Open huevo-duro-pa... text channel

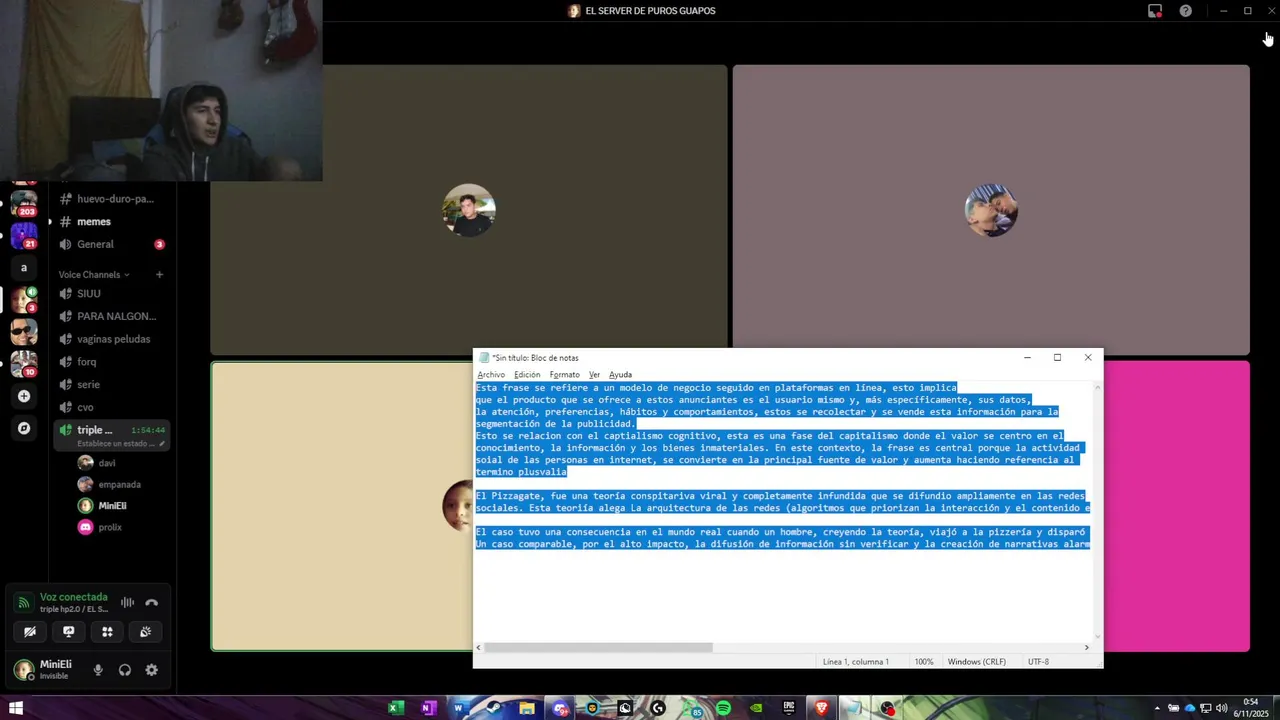111,198
